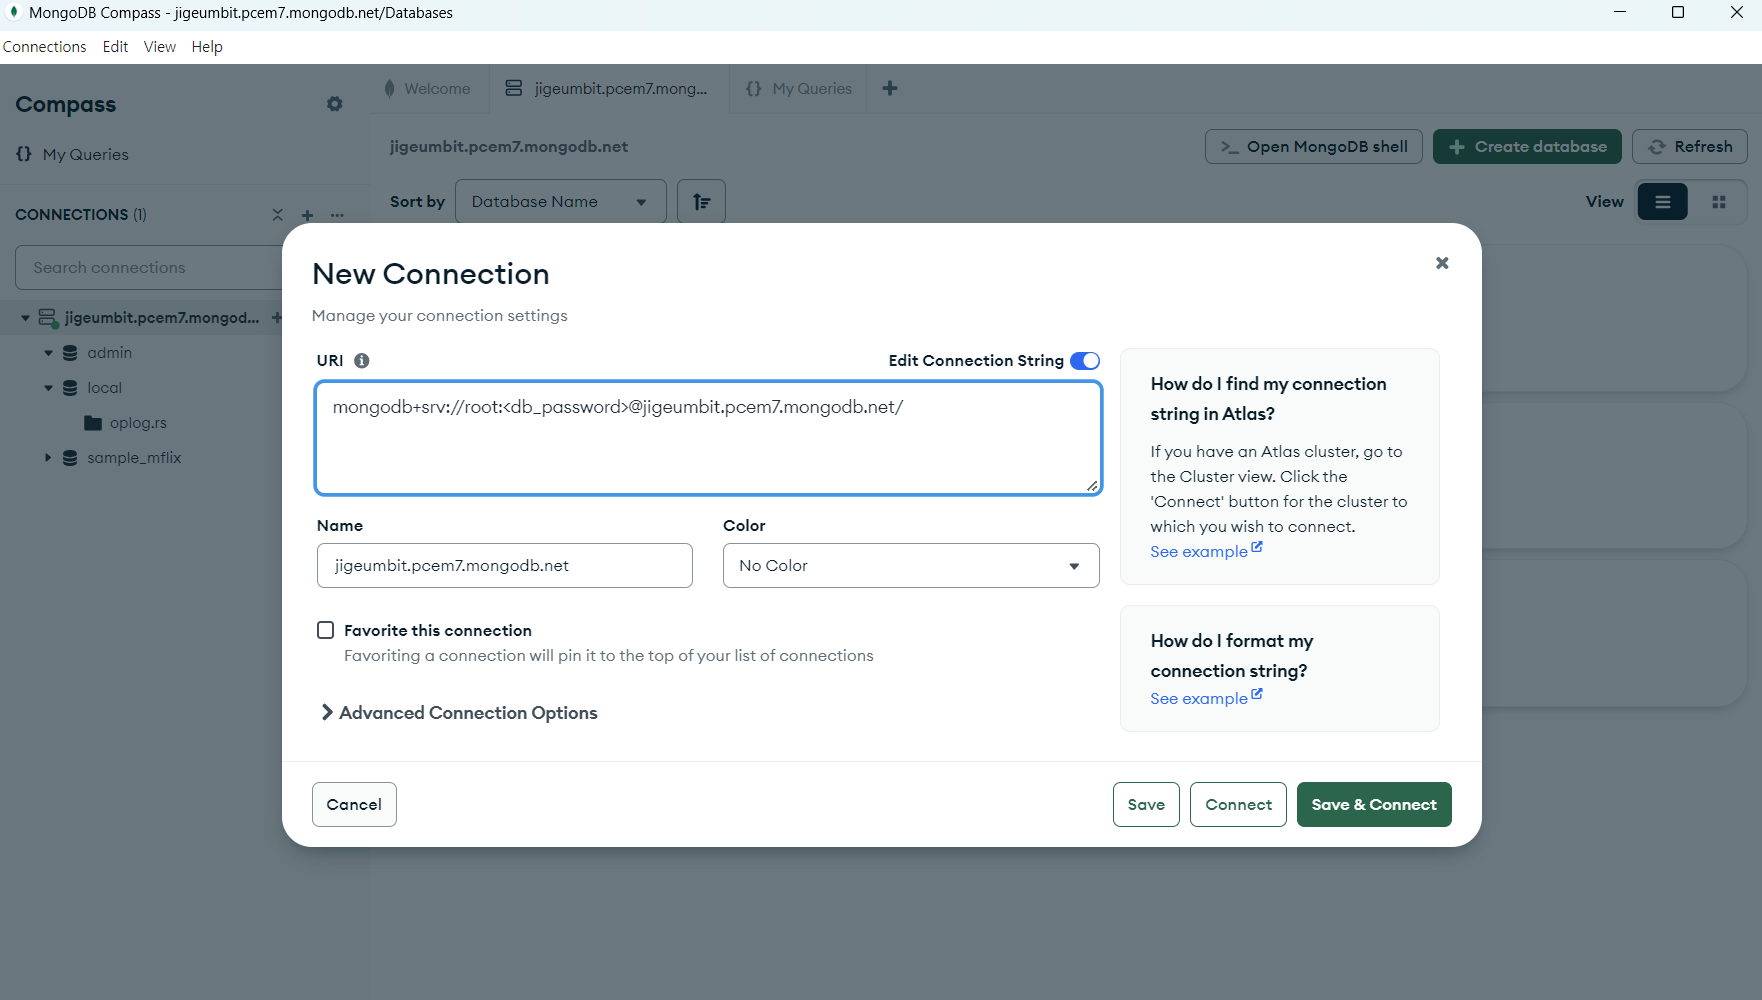
Task: Collapse the jigeumbit.pcem7 connection tree
Action: (x=25, y=318)
